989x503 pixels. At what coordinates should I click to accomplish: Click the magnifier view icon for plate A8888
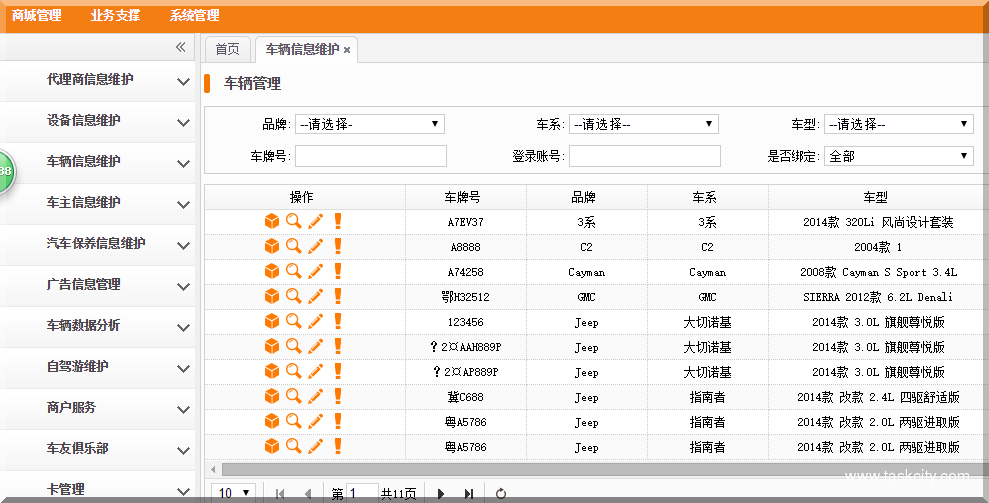293,246
